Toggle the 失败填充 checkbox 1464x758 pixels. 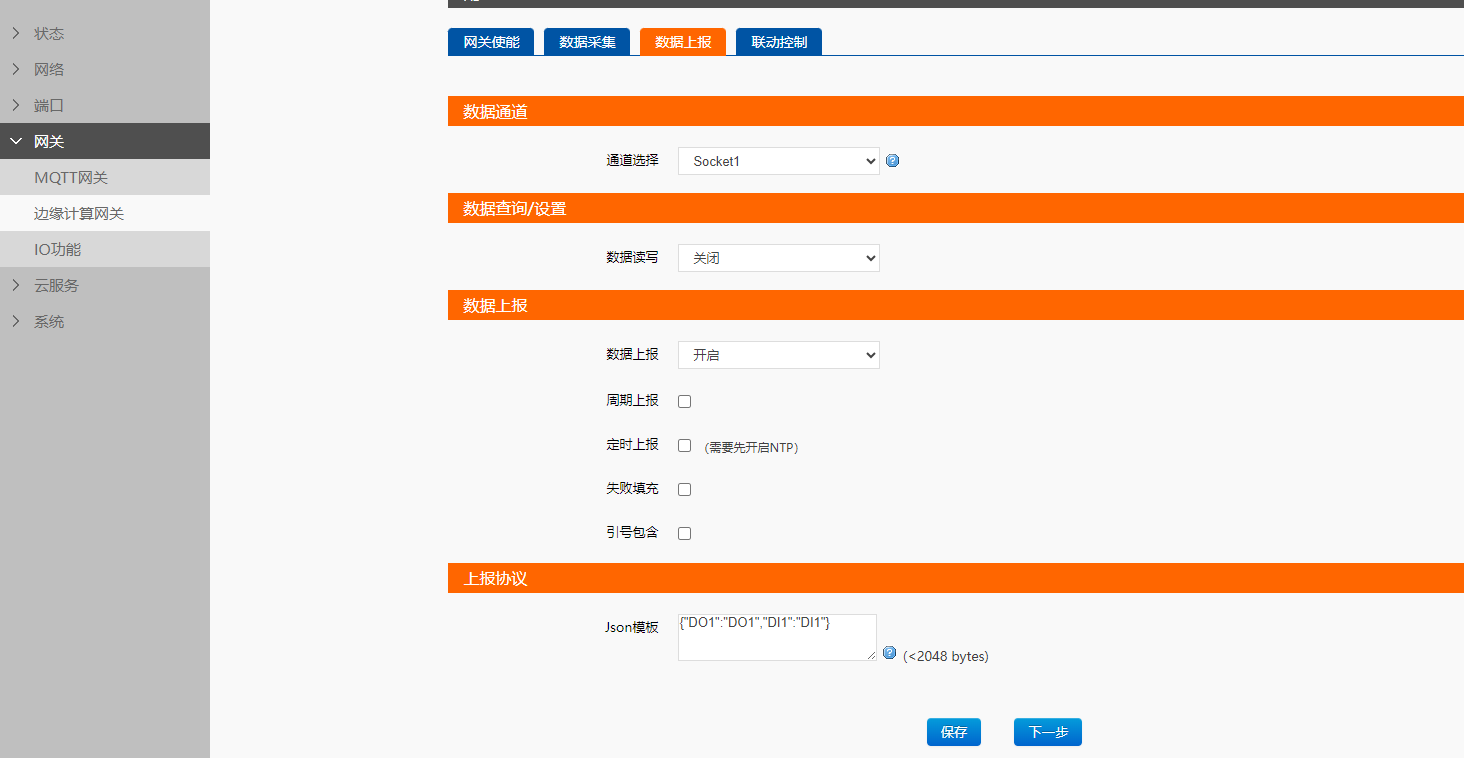(685, 489)
